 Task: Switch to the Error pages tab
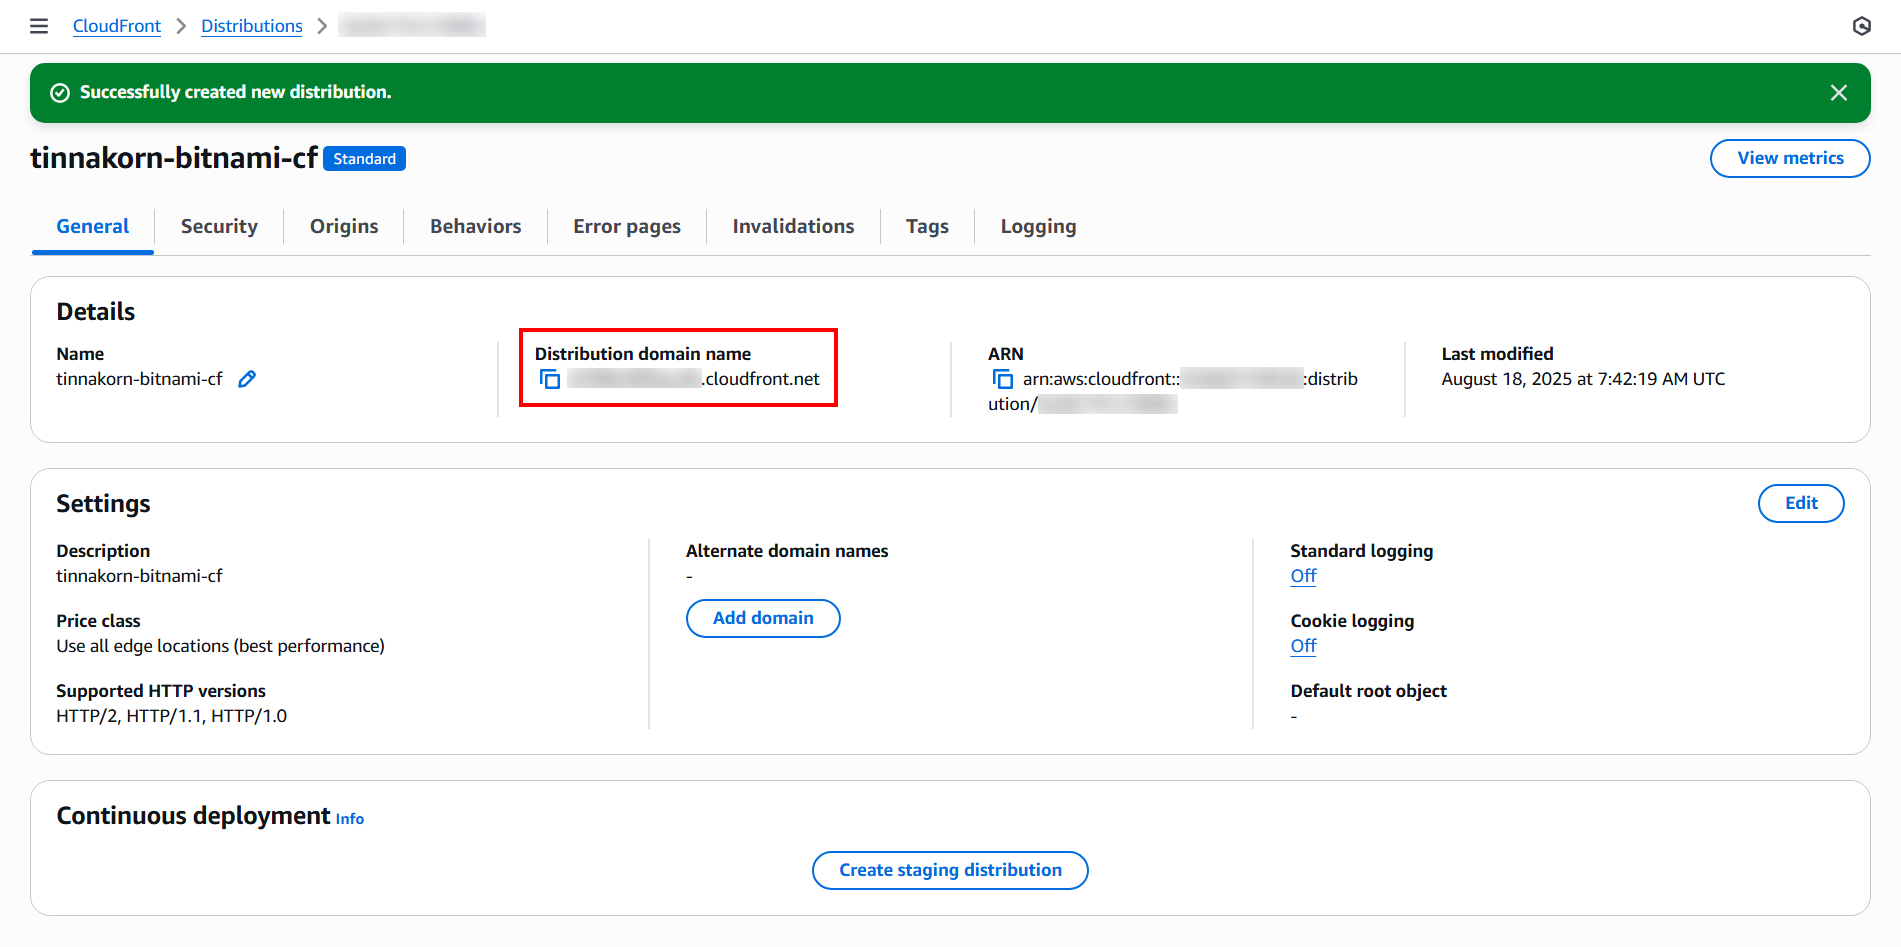[x=627, y=227]
